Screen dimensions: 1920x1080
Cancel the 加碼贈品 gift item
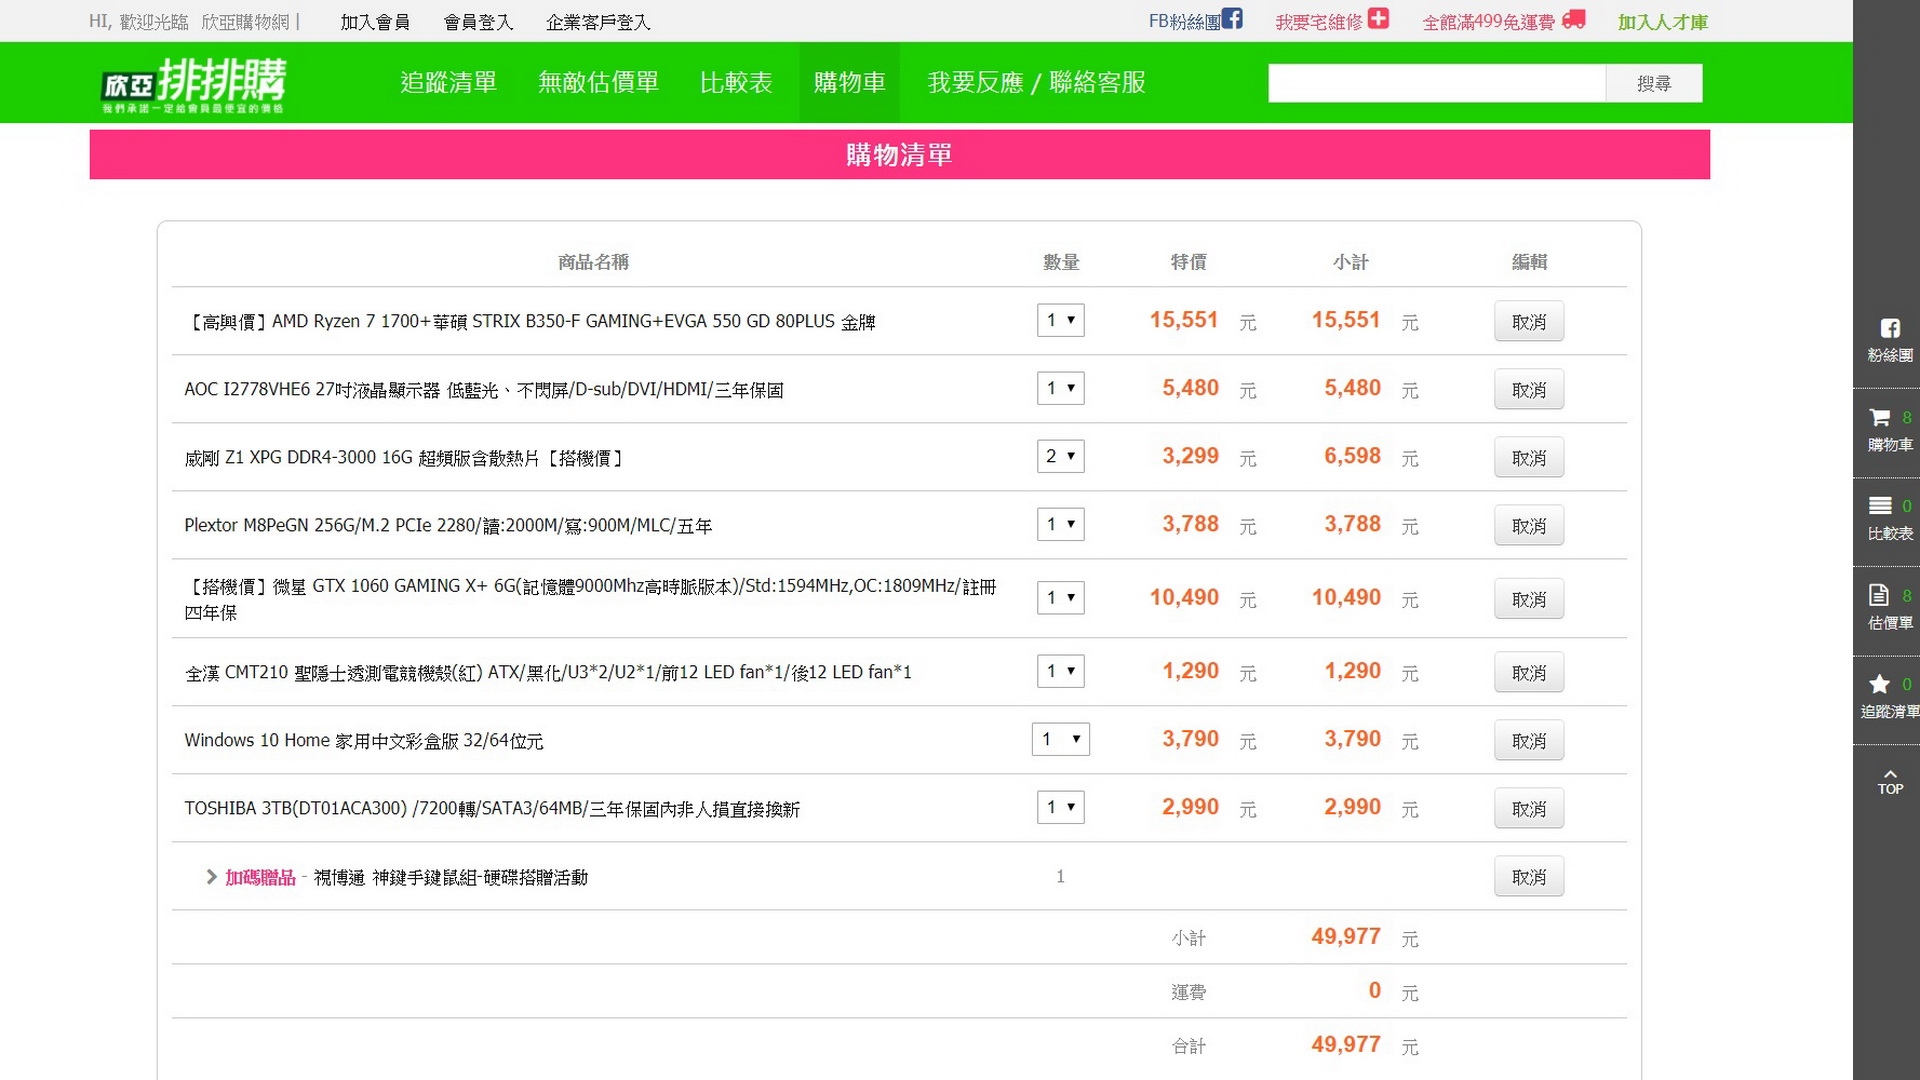pos(1528,877)
